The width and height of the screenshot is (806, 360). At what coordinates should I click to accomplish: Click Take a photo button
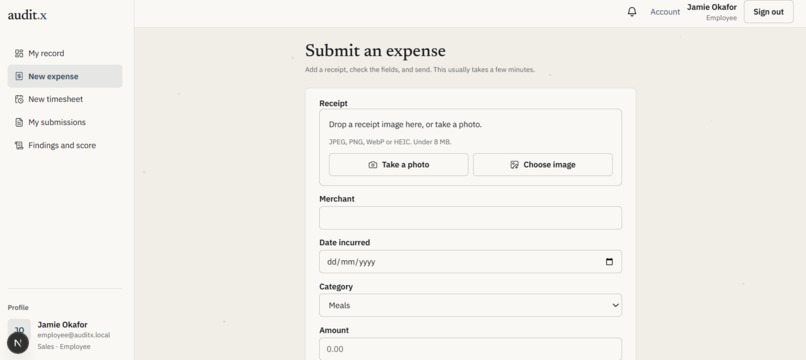(398, 165)
